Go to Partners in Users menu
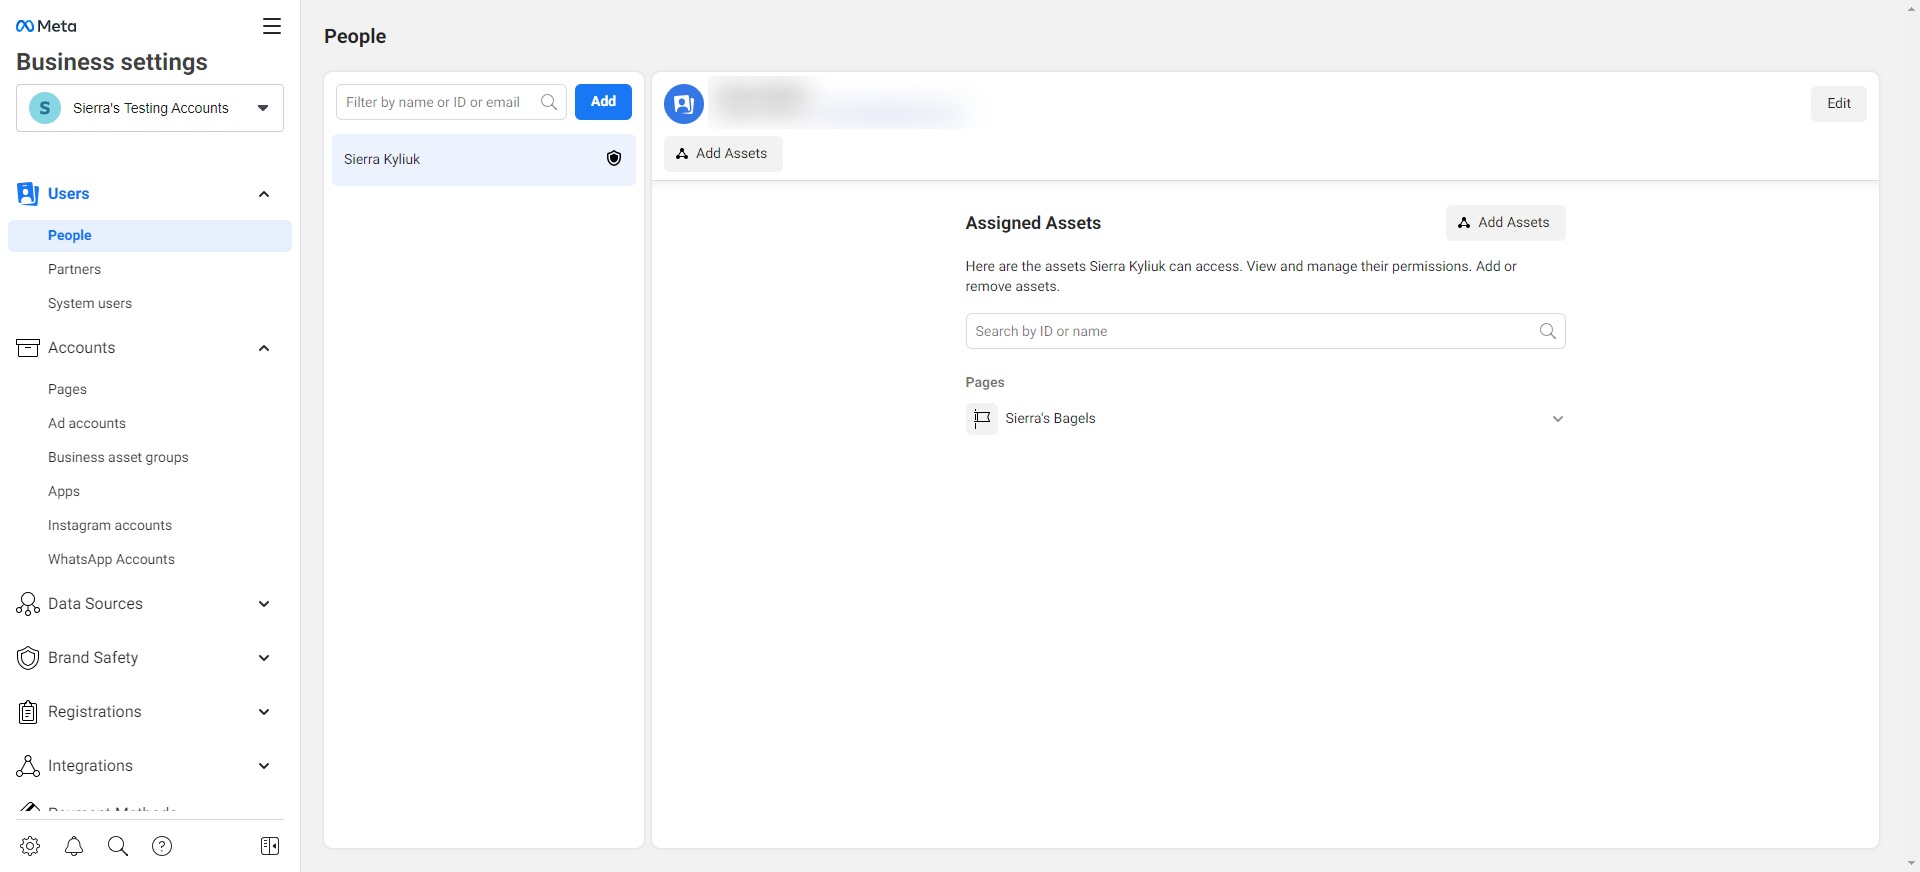 74,270
